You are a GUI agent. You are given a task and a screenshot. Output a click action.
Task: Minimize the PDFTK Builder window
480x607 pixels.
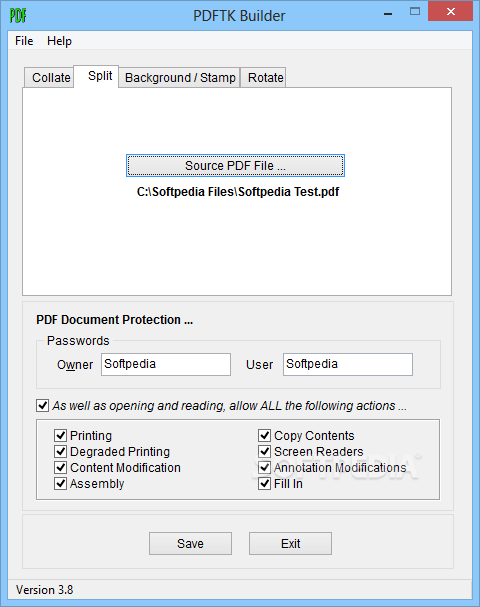point(388,13)
